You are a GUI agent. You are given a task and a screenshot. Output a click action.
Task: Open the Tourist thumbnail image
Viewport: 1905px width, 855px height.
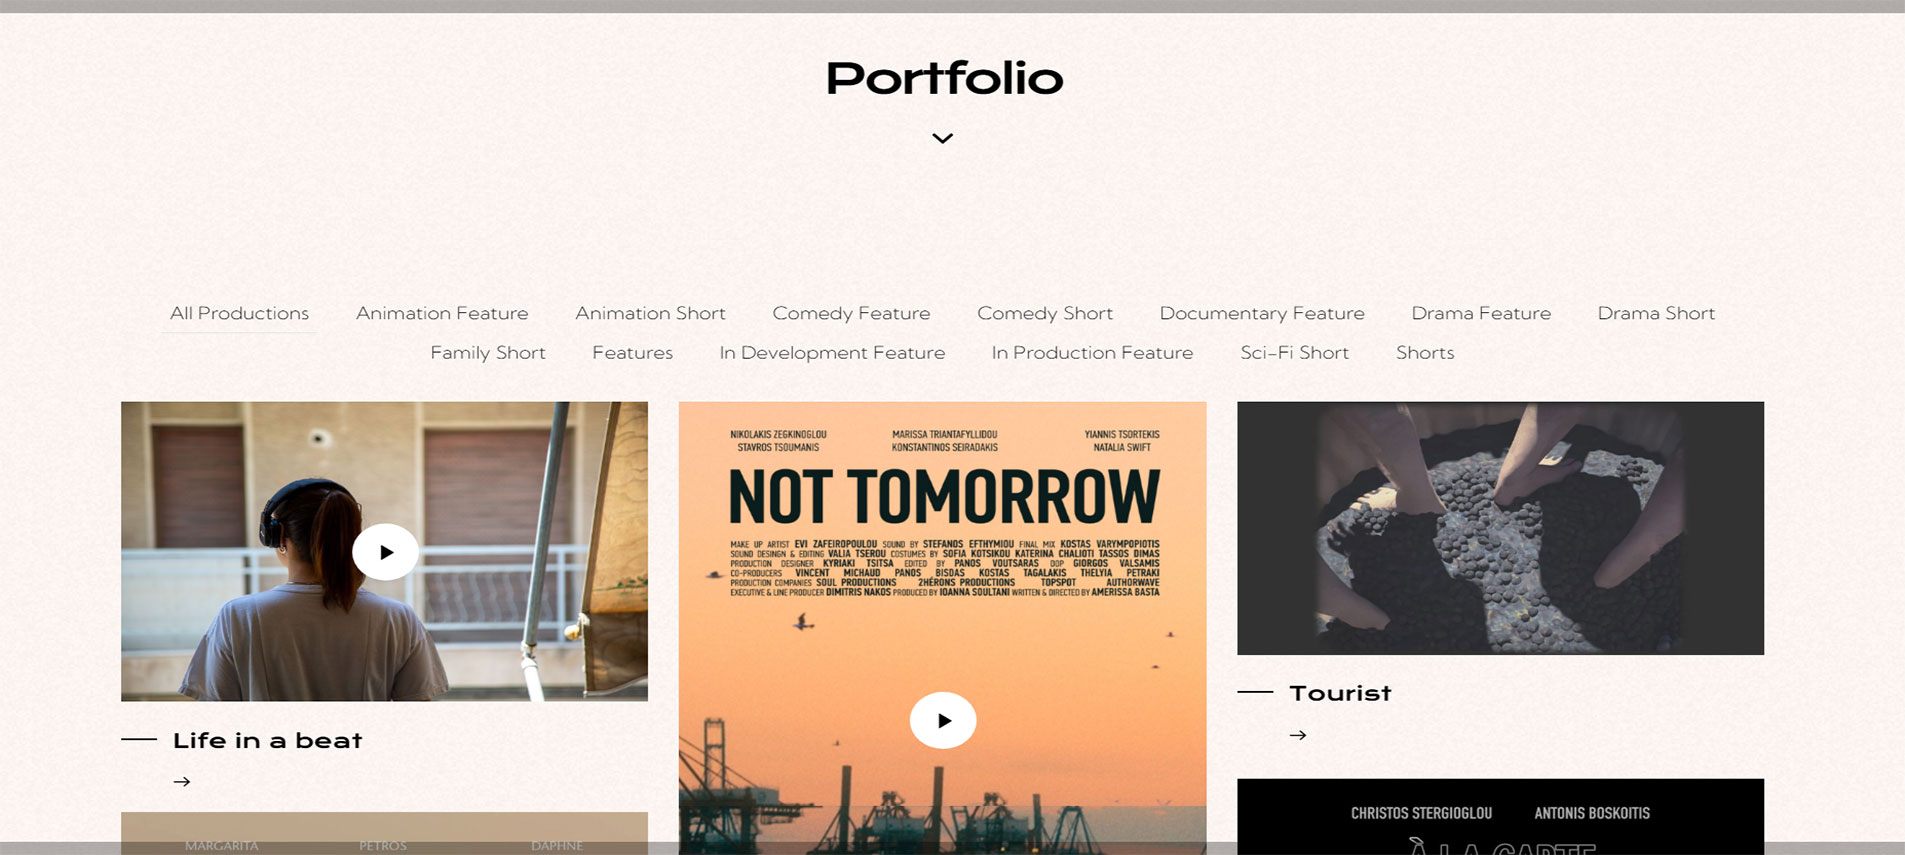point(1500,528)
